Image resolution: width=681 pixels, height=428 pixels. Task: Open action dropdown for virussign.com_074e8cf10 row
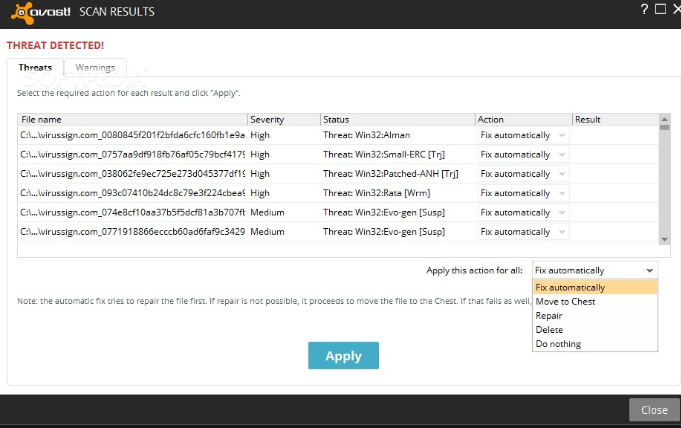(523, 212)
